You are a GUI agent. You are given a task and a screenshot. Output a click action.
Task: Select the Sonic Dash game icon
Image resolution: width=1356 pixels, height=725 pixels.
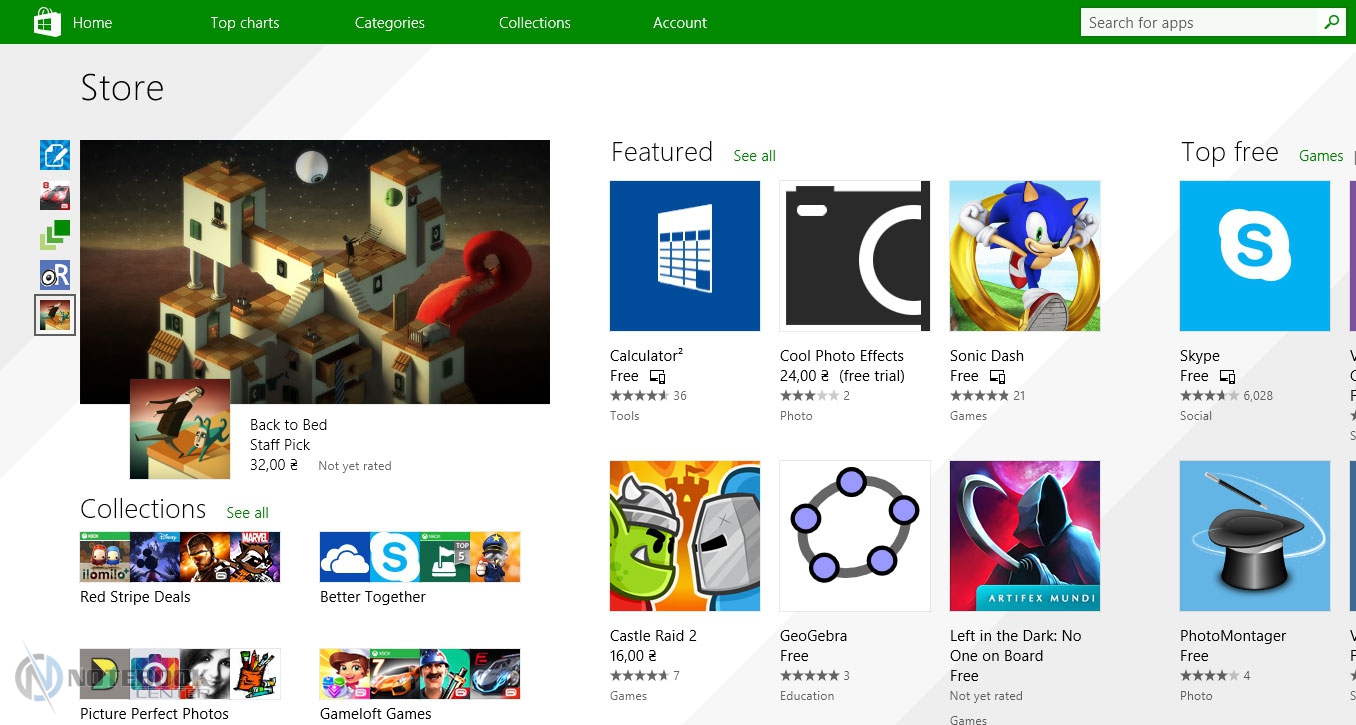[1025, 256]
